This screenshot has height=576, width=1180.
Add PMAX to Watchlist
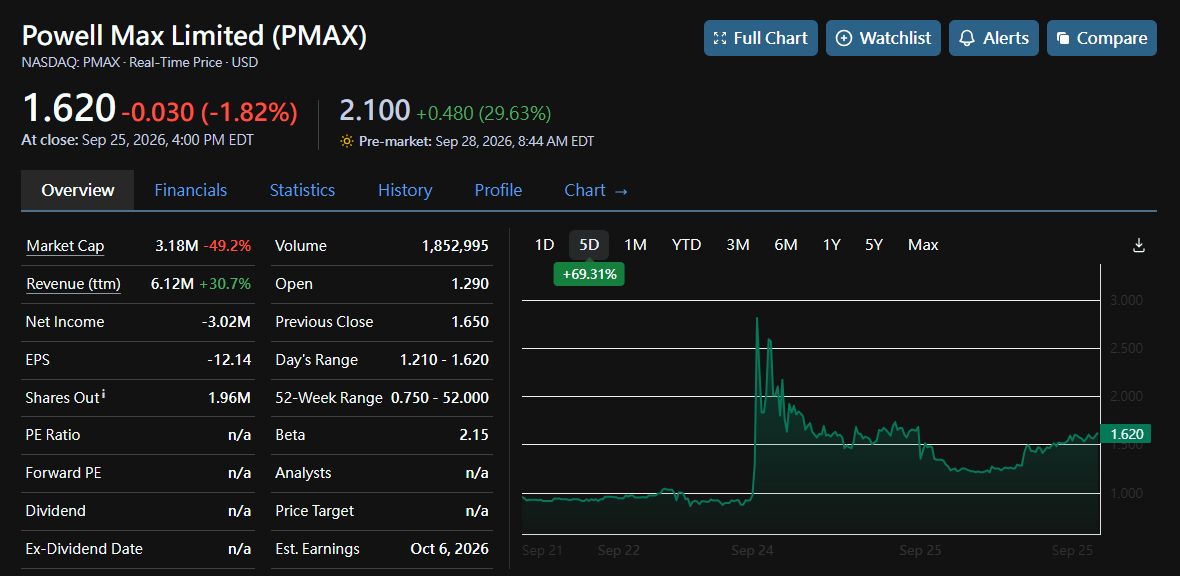883,38
